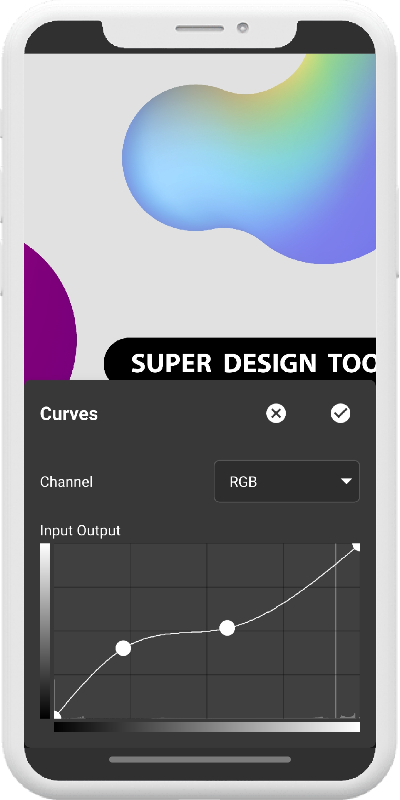Click the vertical histogram marker line in graph
400x800 pixels.
pyautogui.click(x=336, y=631)
